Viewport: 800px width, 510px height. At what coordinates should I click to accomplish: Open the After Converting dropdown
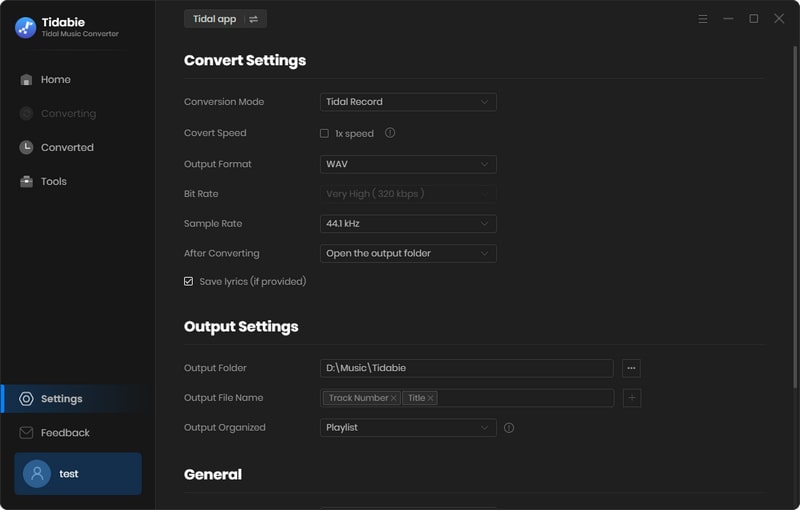coord(408,254)
